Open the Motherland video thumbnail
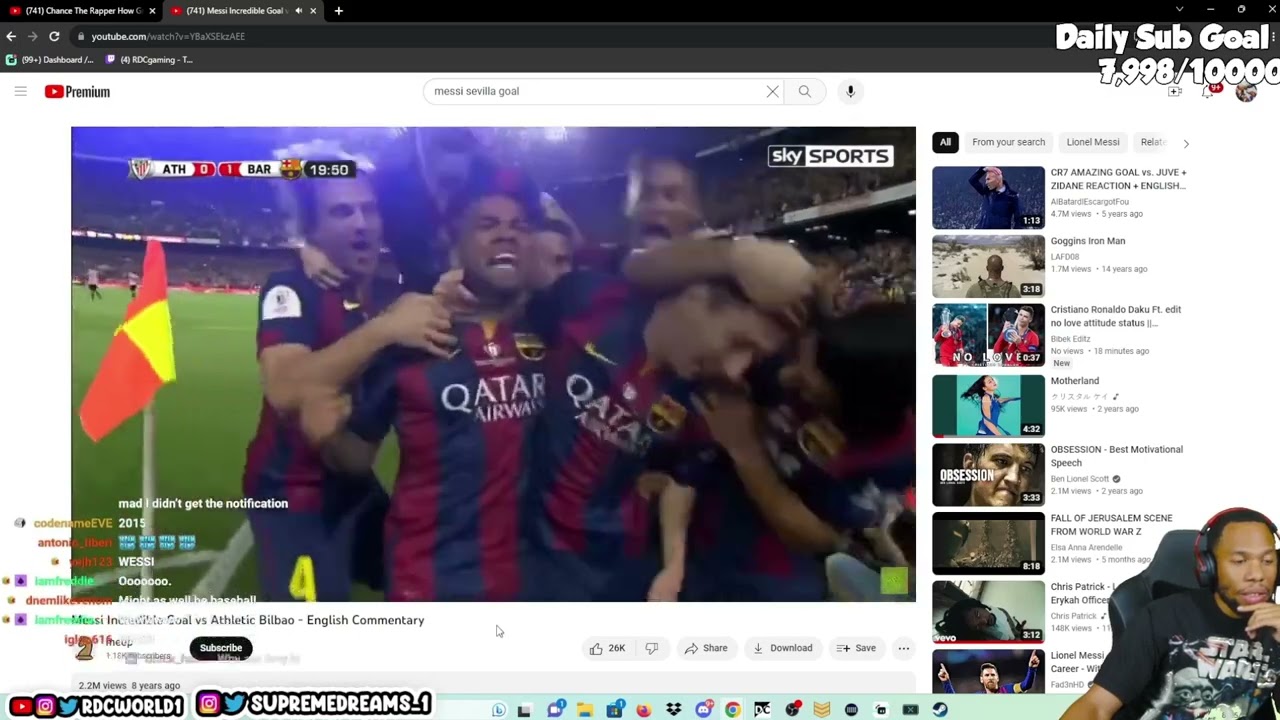Screen dimensions: 1280x720 click(988, 406)
